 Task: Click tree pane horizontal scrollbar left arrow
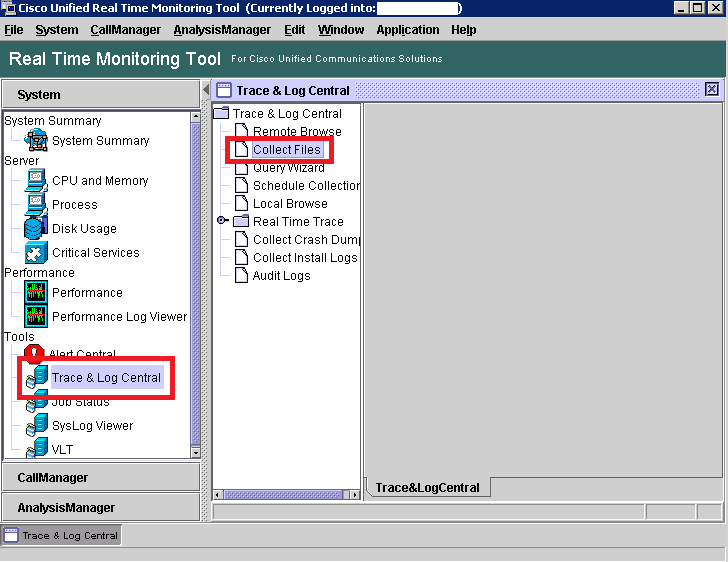(x=217, y=495)
